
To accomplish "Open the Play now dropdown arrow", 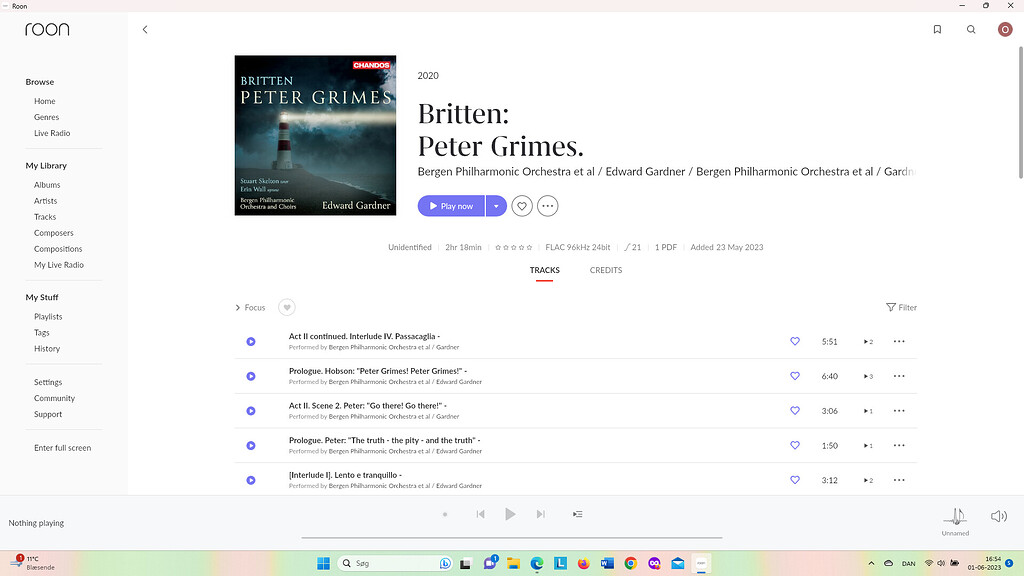I will (x=496, y=205).
